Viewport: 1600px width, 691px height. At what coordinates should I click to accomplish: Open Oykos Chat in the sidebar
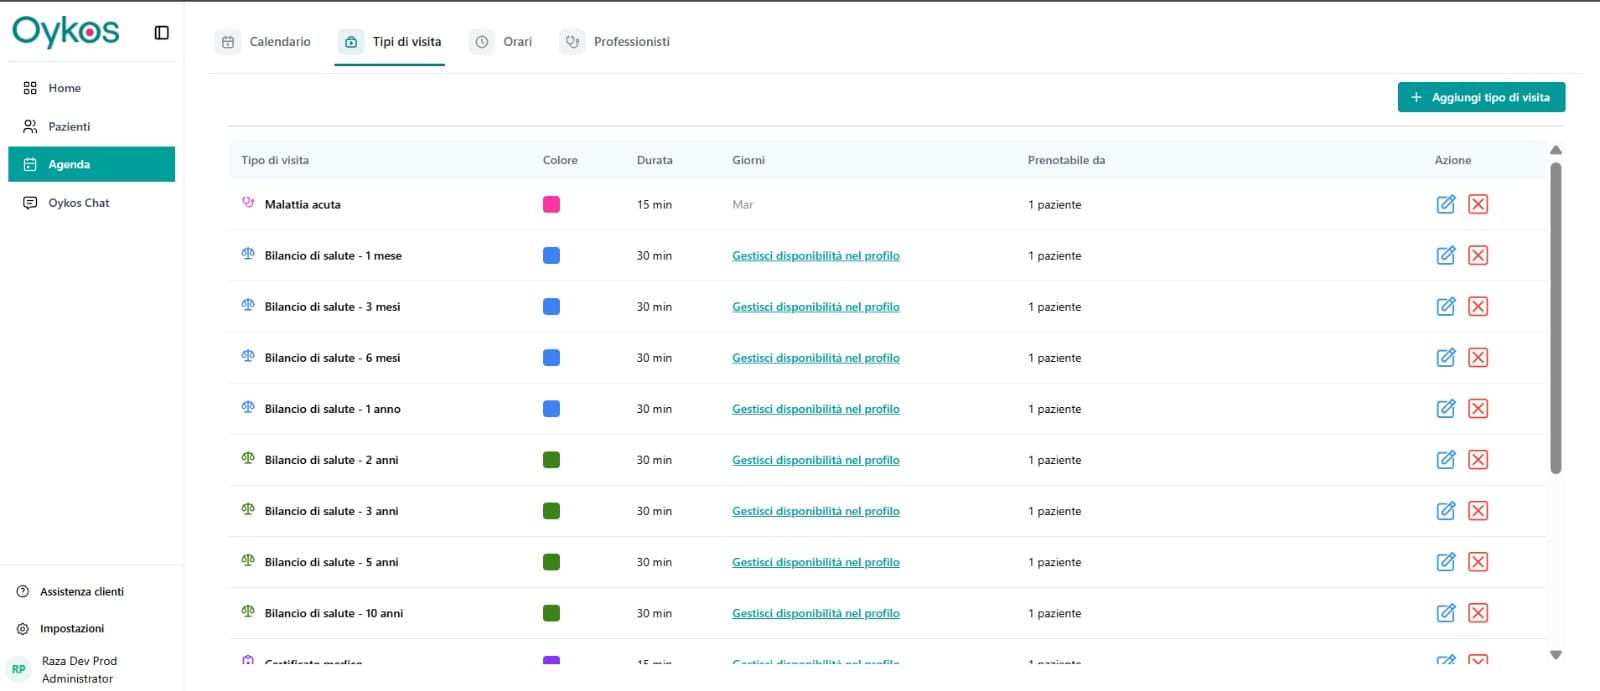coord(91,203)
